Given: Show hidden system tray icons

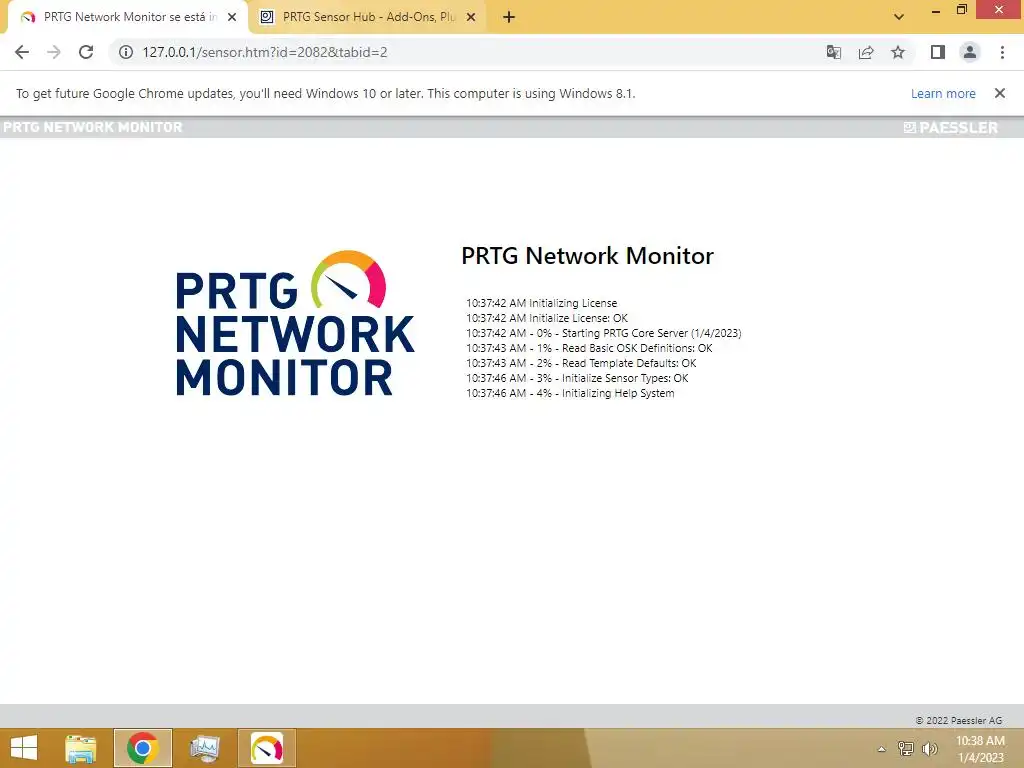Looking at the screenshot, I should (882, 749).
